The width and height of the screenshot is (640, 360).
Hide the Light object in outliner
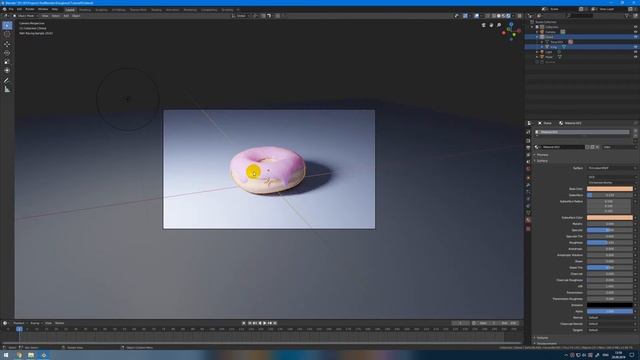click(636, 52)
